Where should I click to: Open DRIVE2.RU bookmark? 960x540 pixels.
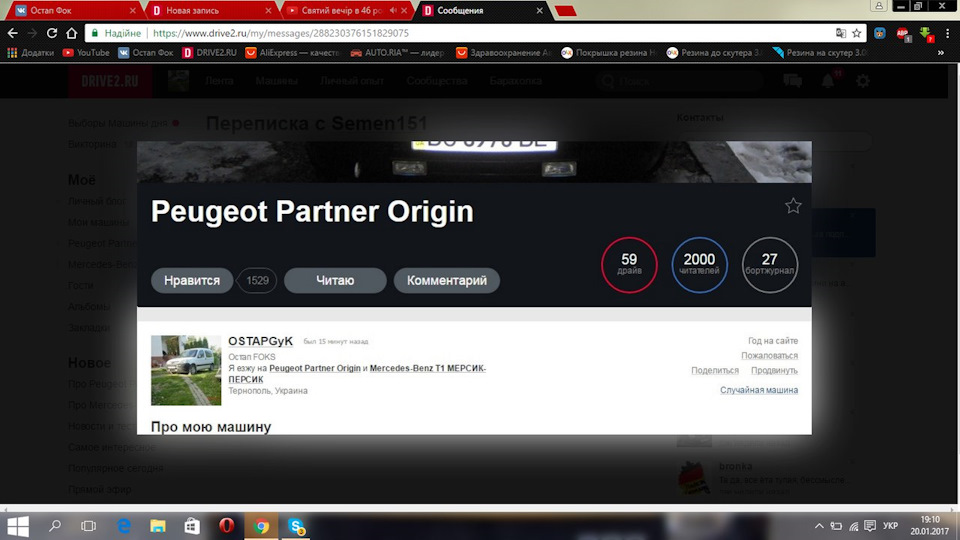[209, 53]
